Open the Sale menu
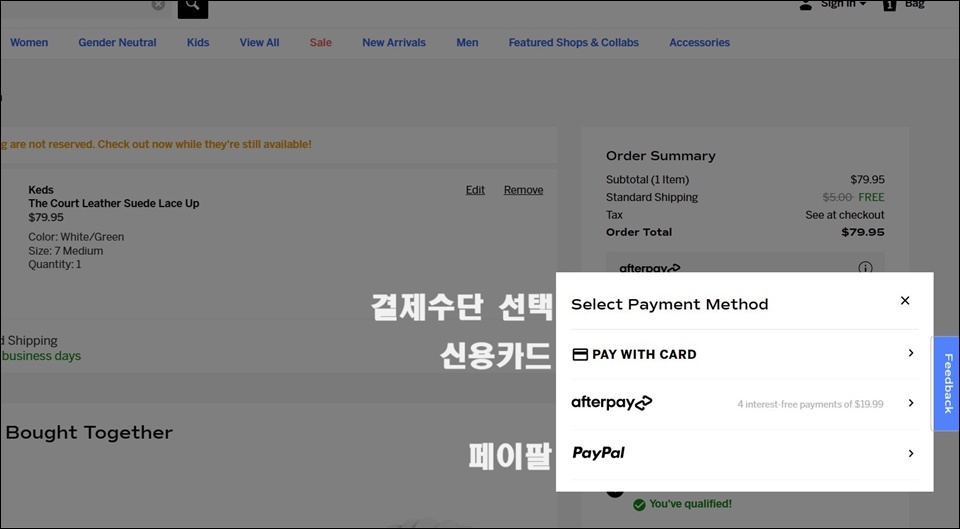960x529 pixels. [x=320, y=43]
